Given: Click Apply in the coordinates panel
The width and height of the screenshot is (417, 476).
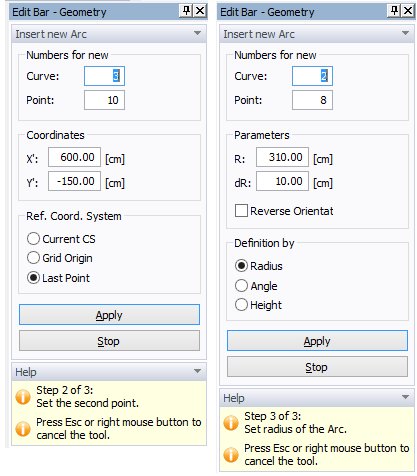Looking at the screenshot, I should pos(109,314).
